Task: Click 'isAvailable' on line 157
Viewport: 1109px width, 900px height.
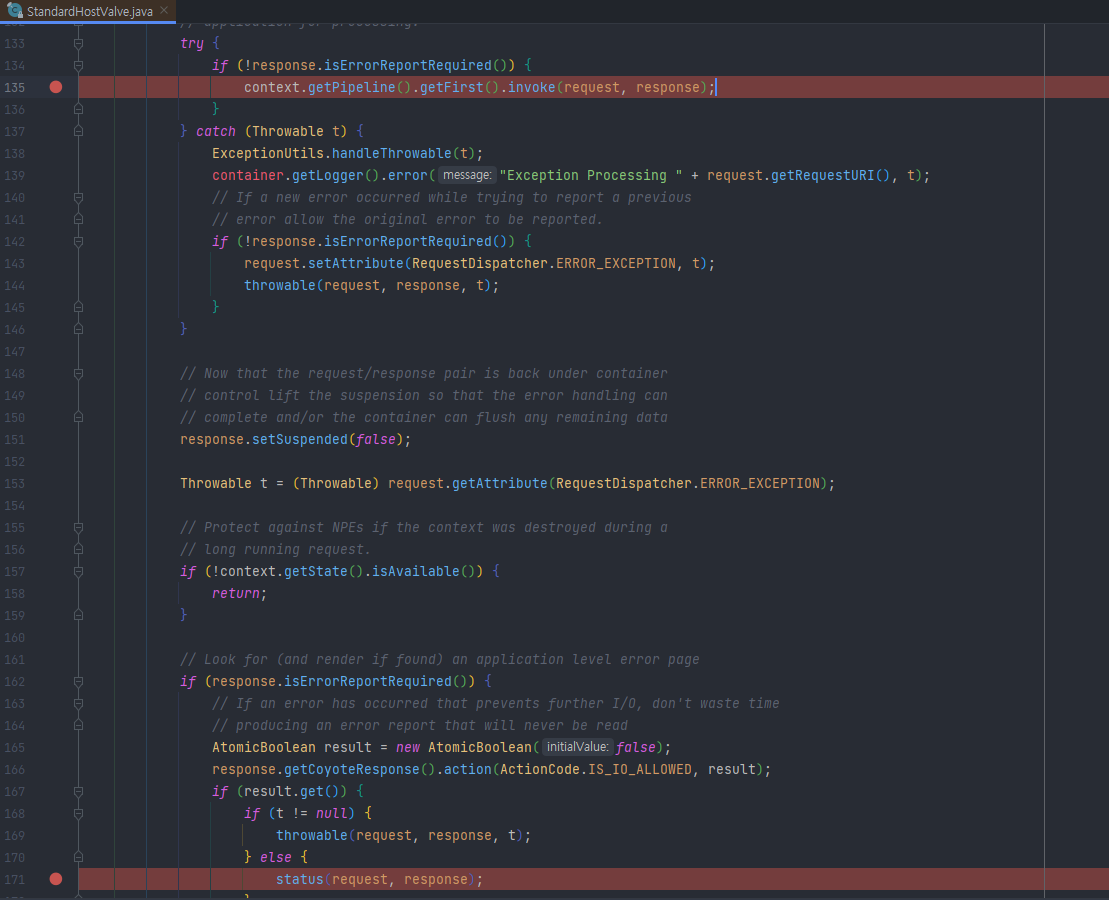Action: (416, 571)
